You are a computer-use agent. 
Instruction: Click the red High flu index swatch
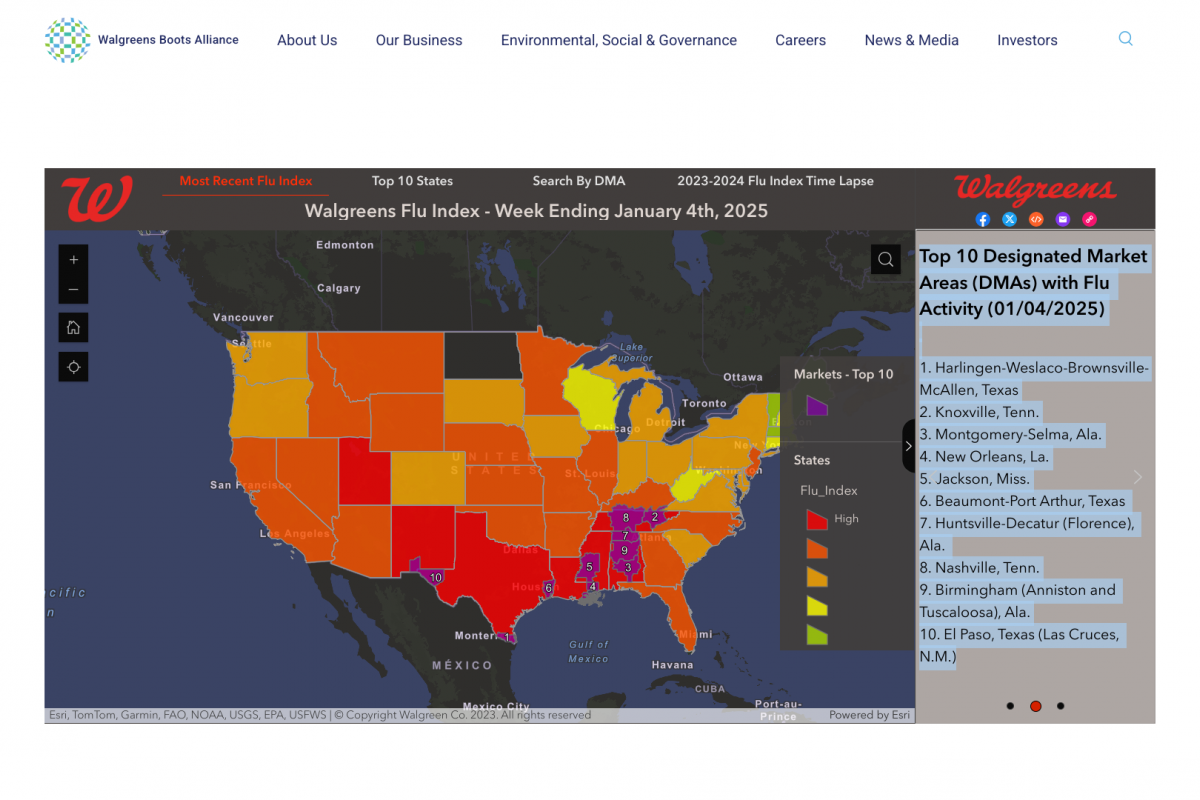[x=817, y=519]
